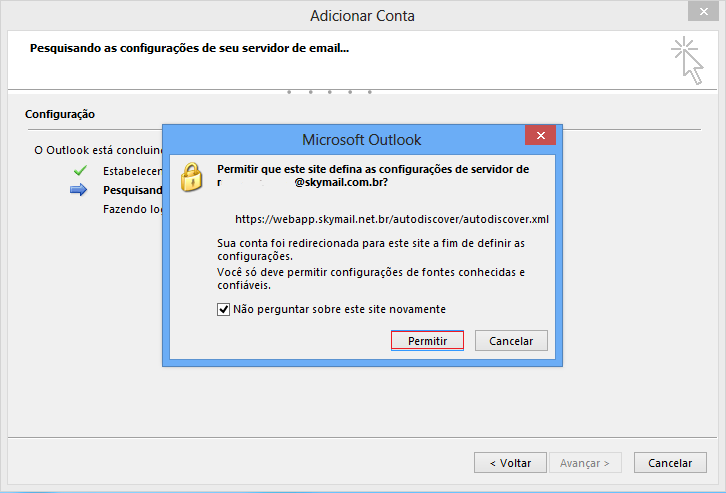
Task: Click the 'Estabelecen' step text
Action: click(x=133, y=171)
